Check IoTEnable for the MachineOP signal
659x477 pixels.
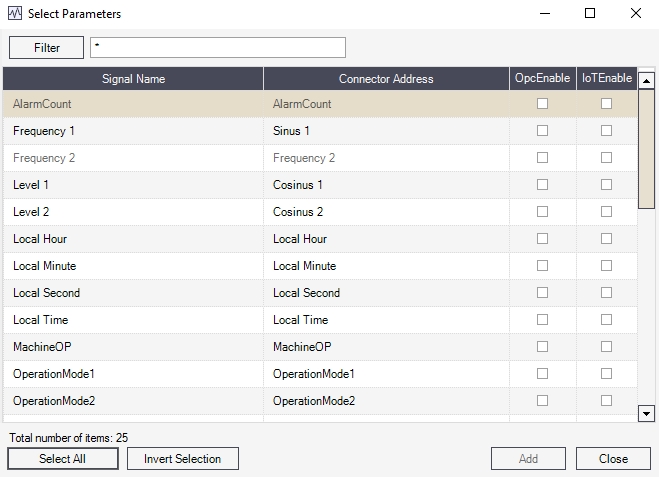coord(606,347)
